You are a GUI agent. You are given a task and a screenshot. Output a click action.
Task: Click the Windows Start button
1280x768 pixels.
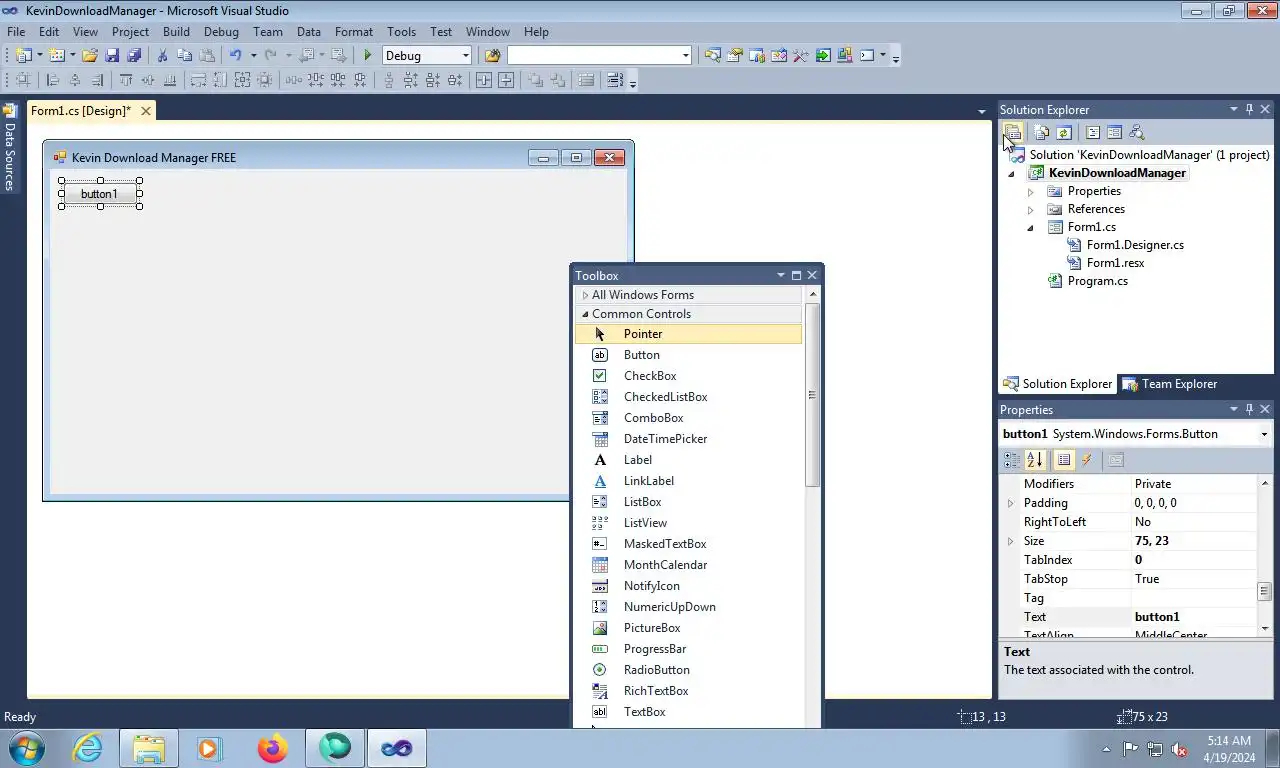tap(26, 748)
